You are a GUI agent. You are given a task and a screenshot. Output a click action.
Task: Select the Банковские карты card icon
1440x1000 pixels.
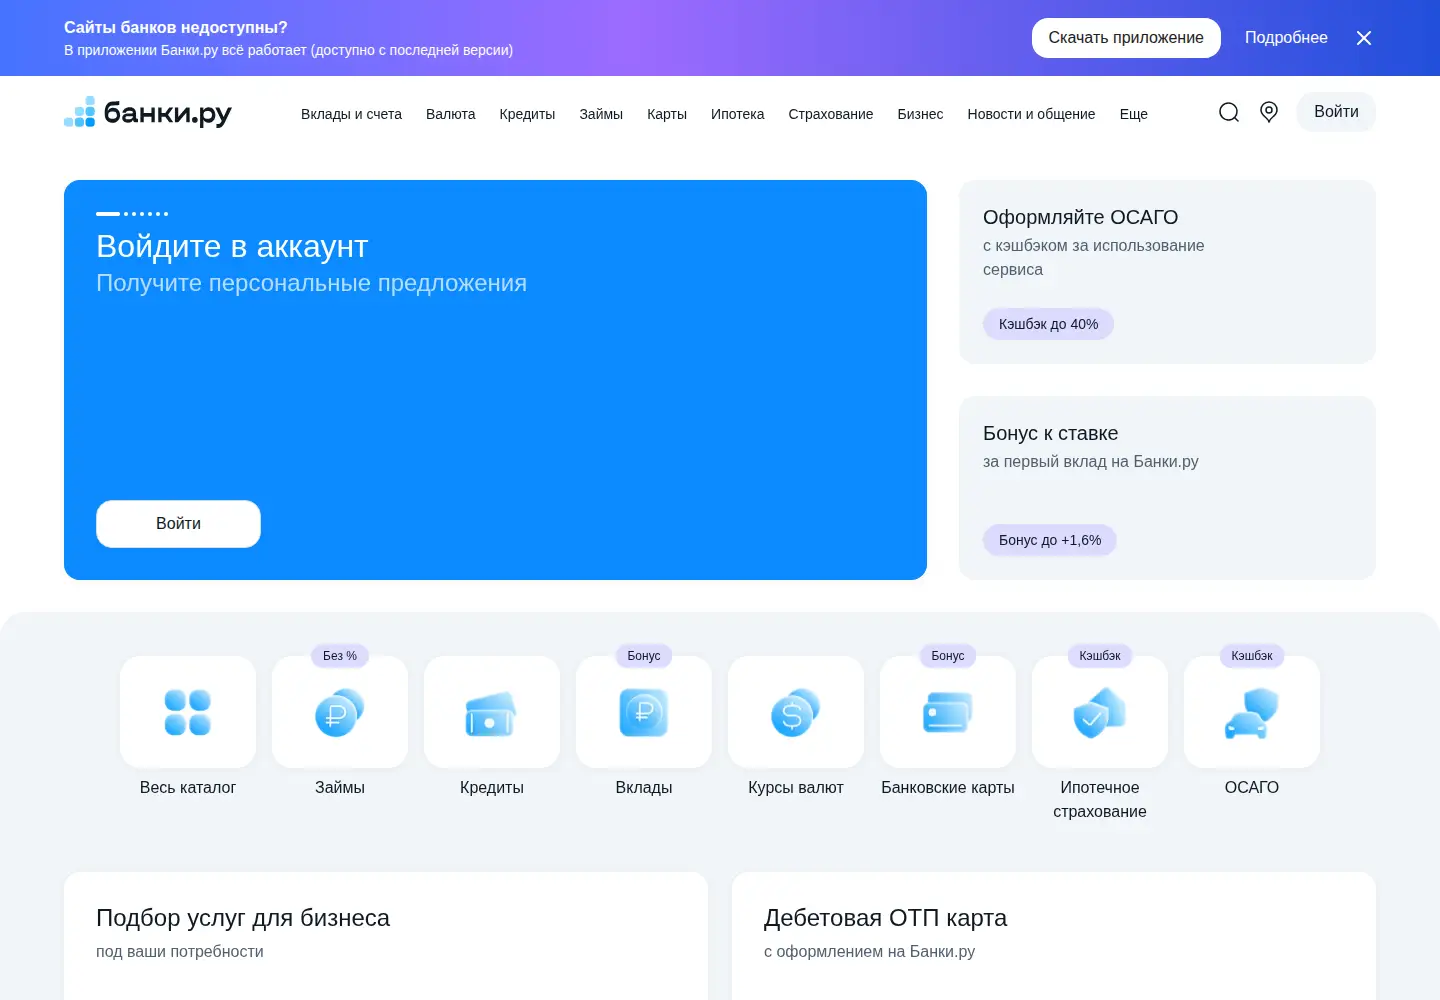pyautogui.click(x=948, y=712)
